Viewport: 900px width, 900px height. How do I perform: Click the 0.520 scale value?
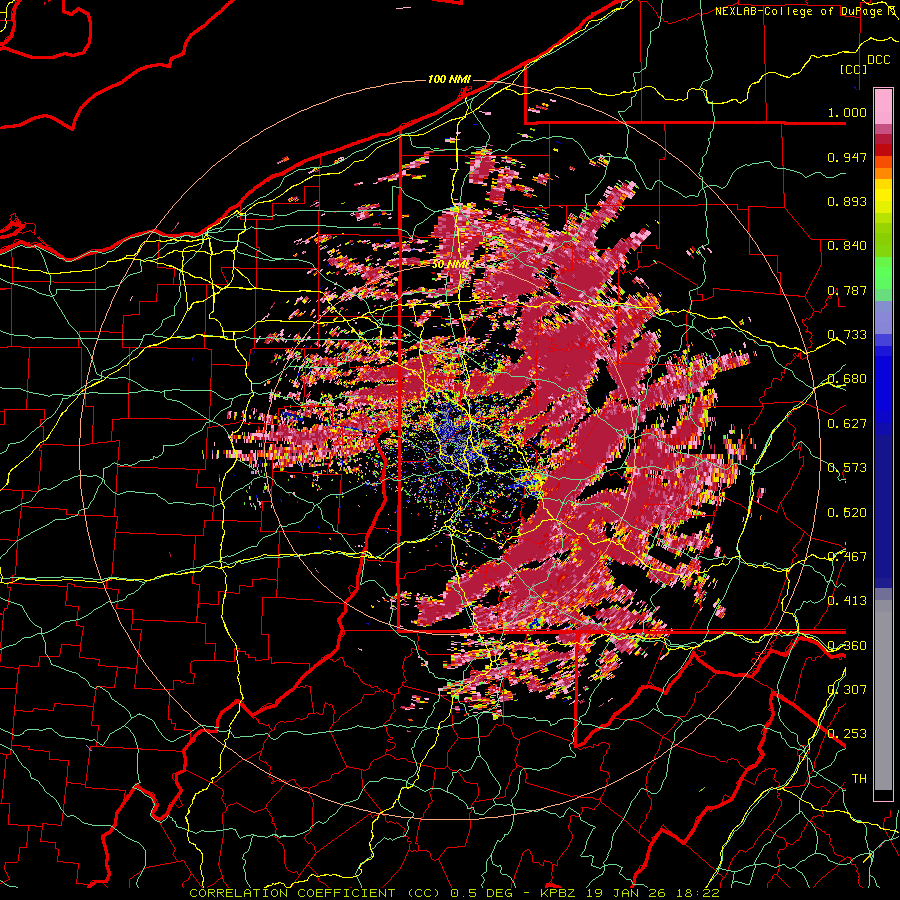tap(847, 513)
